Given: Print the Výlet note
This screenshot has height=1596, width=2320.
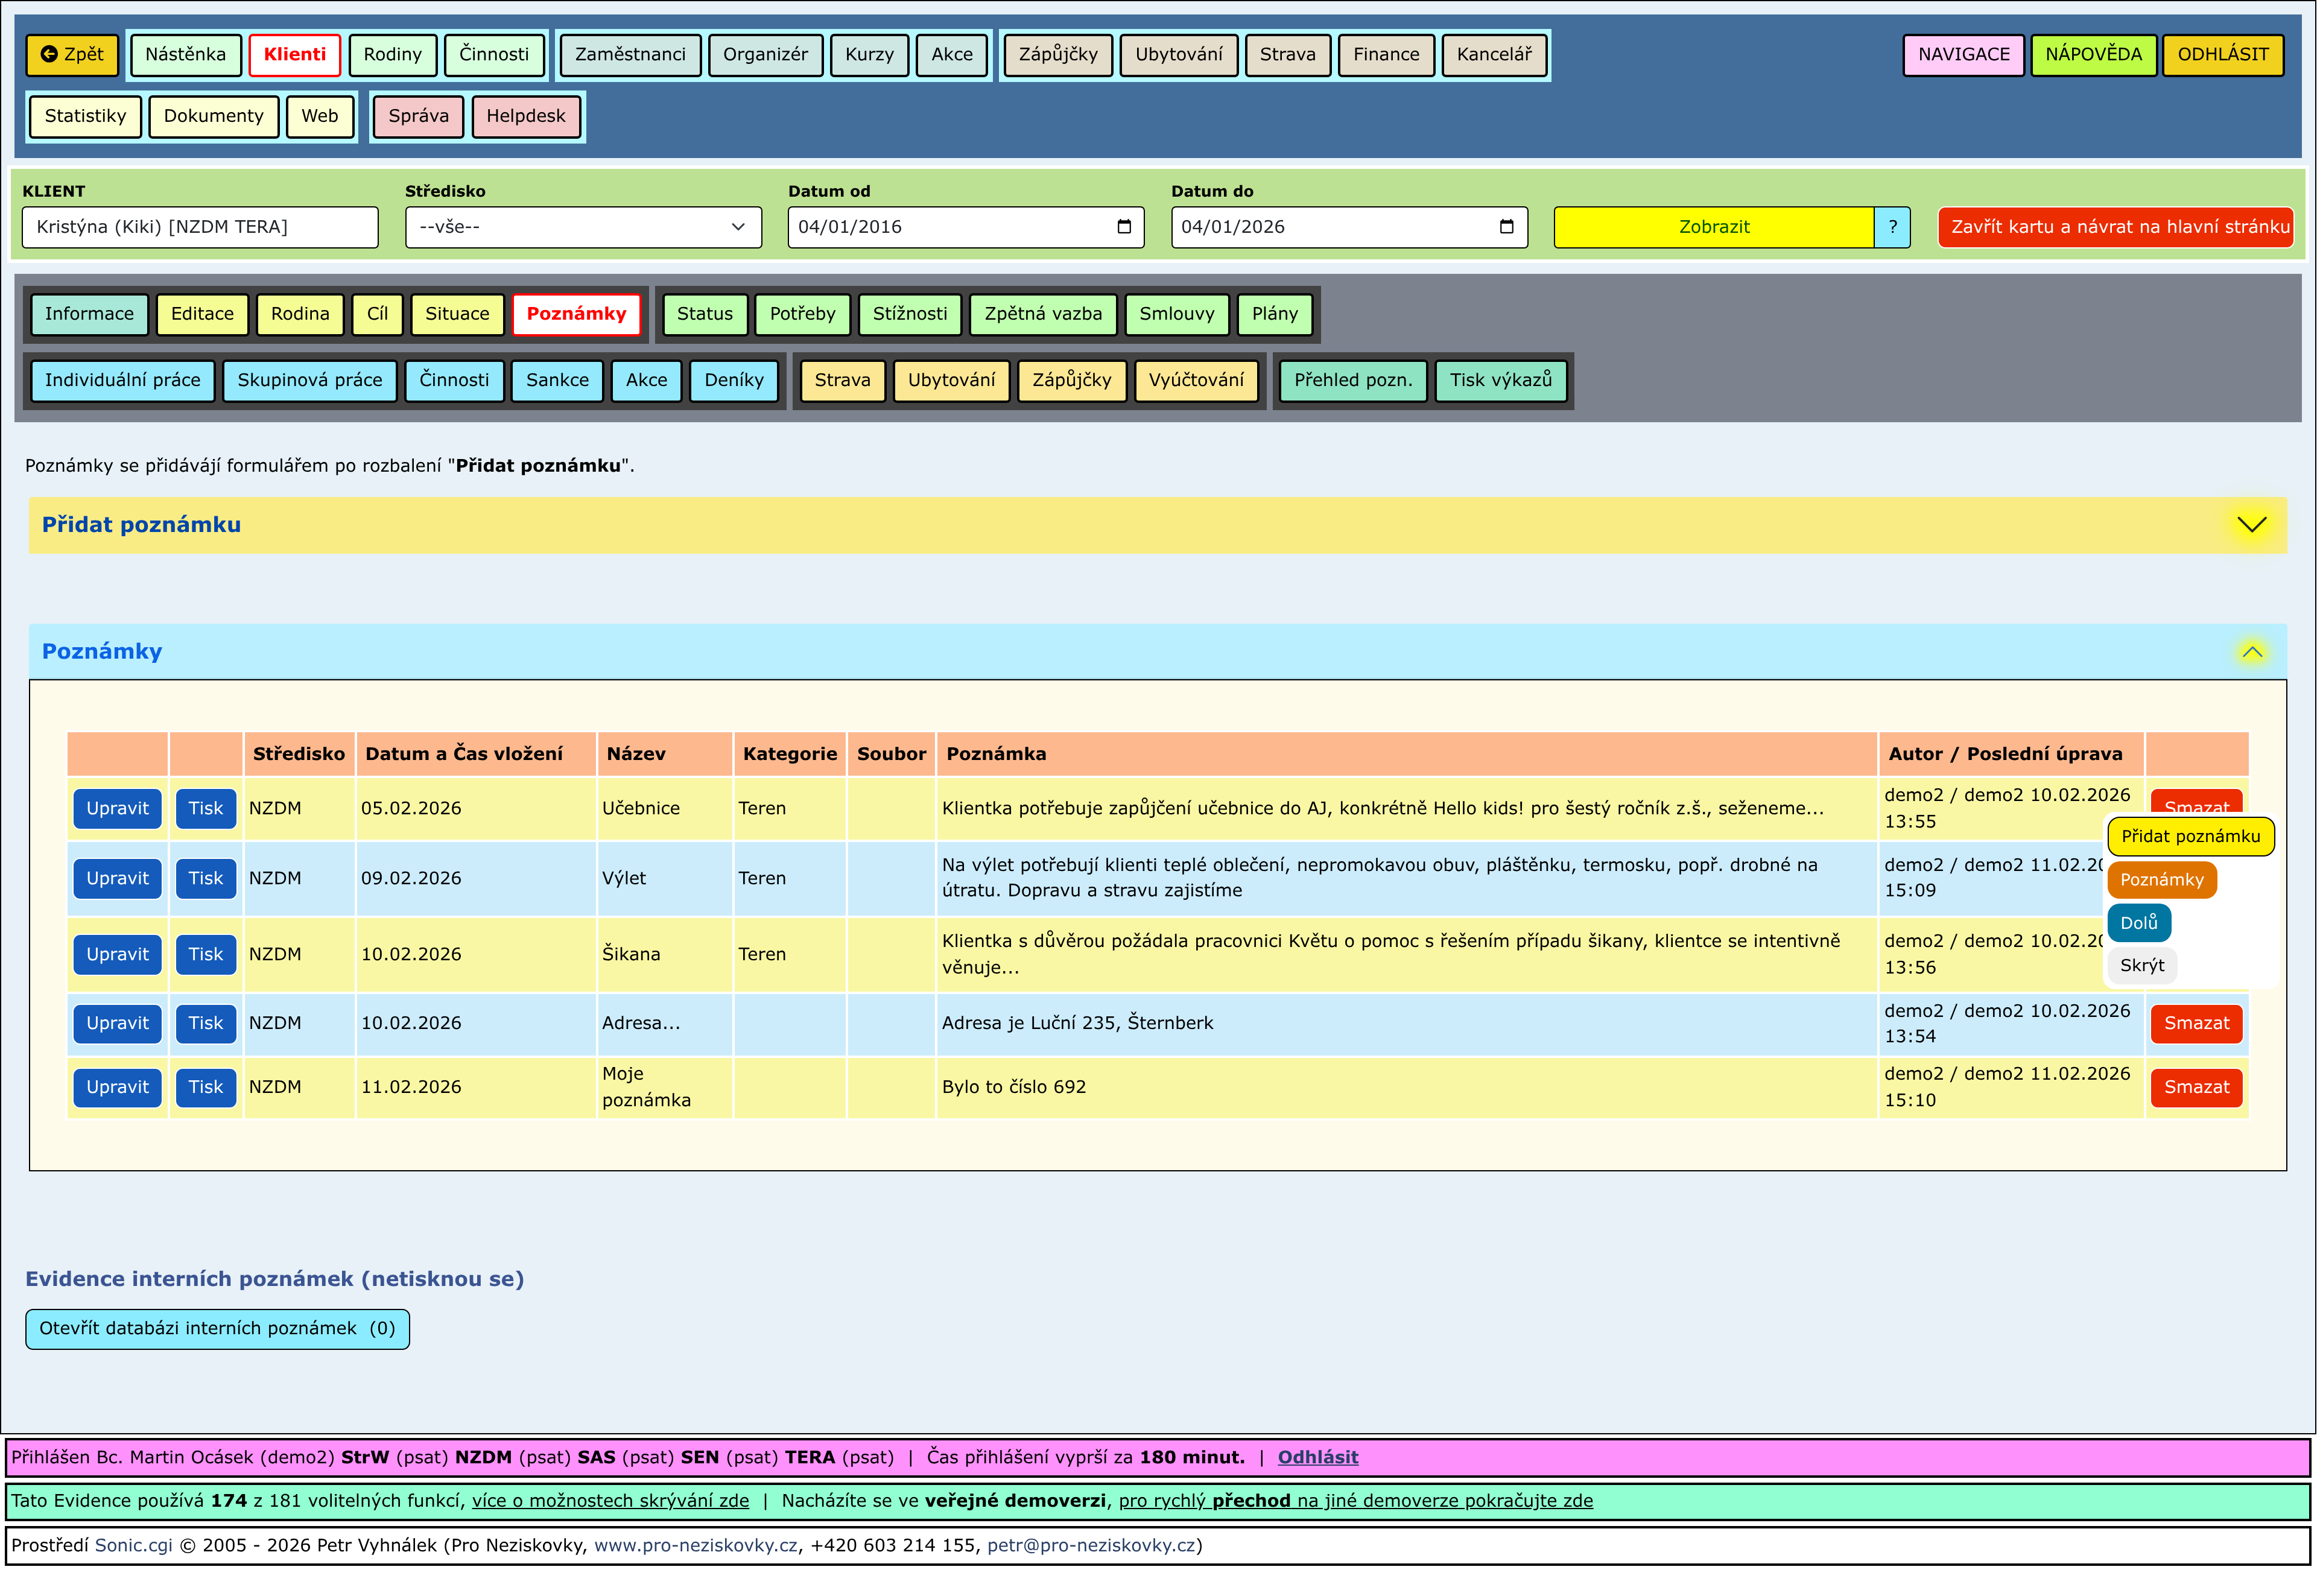Looking at the screenshot, I should coord(206,879).
